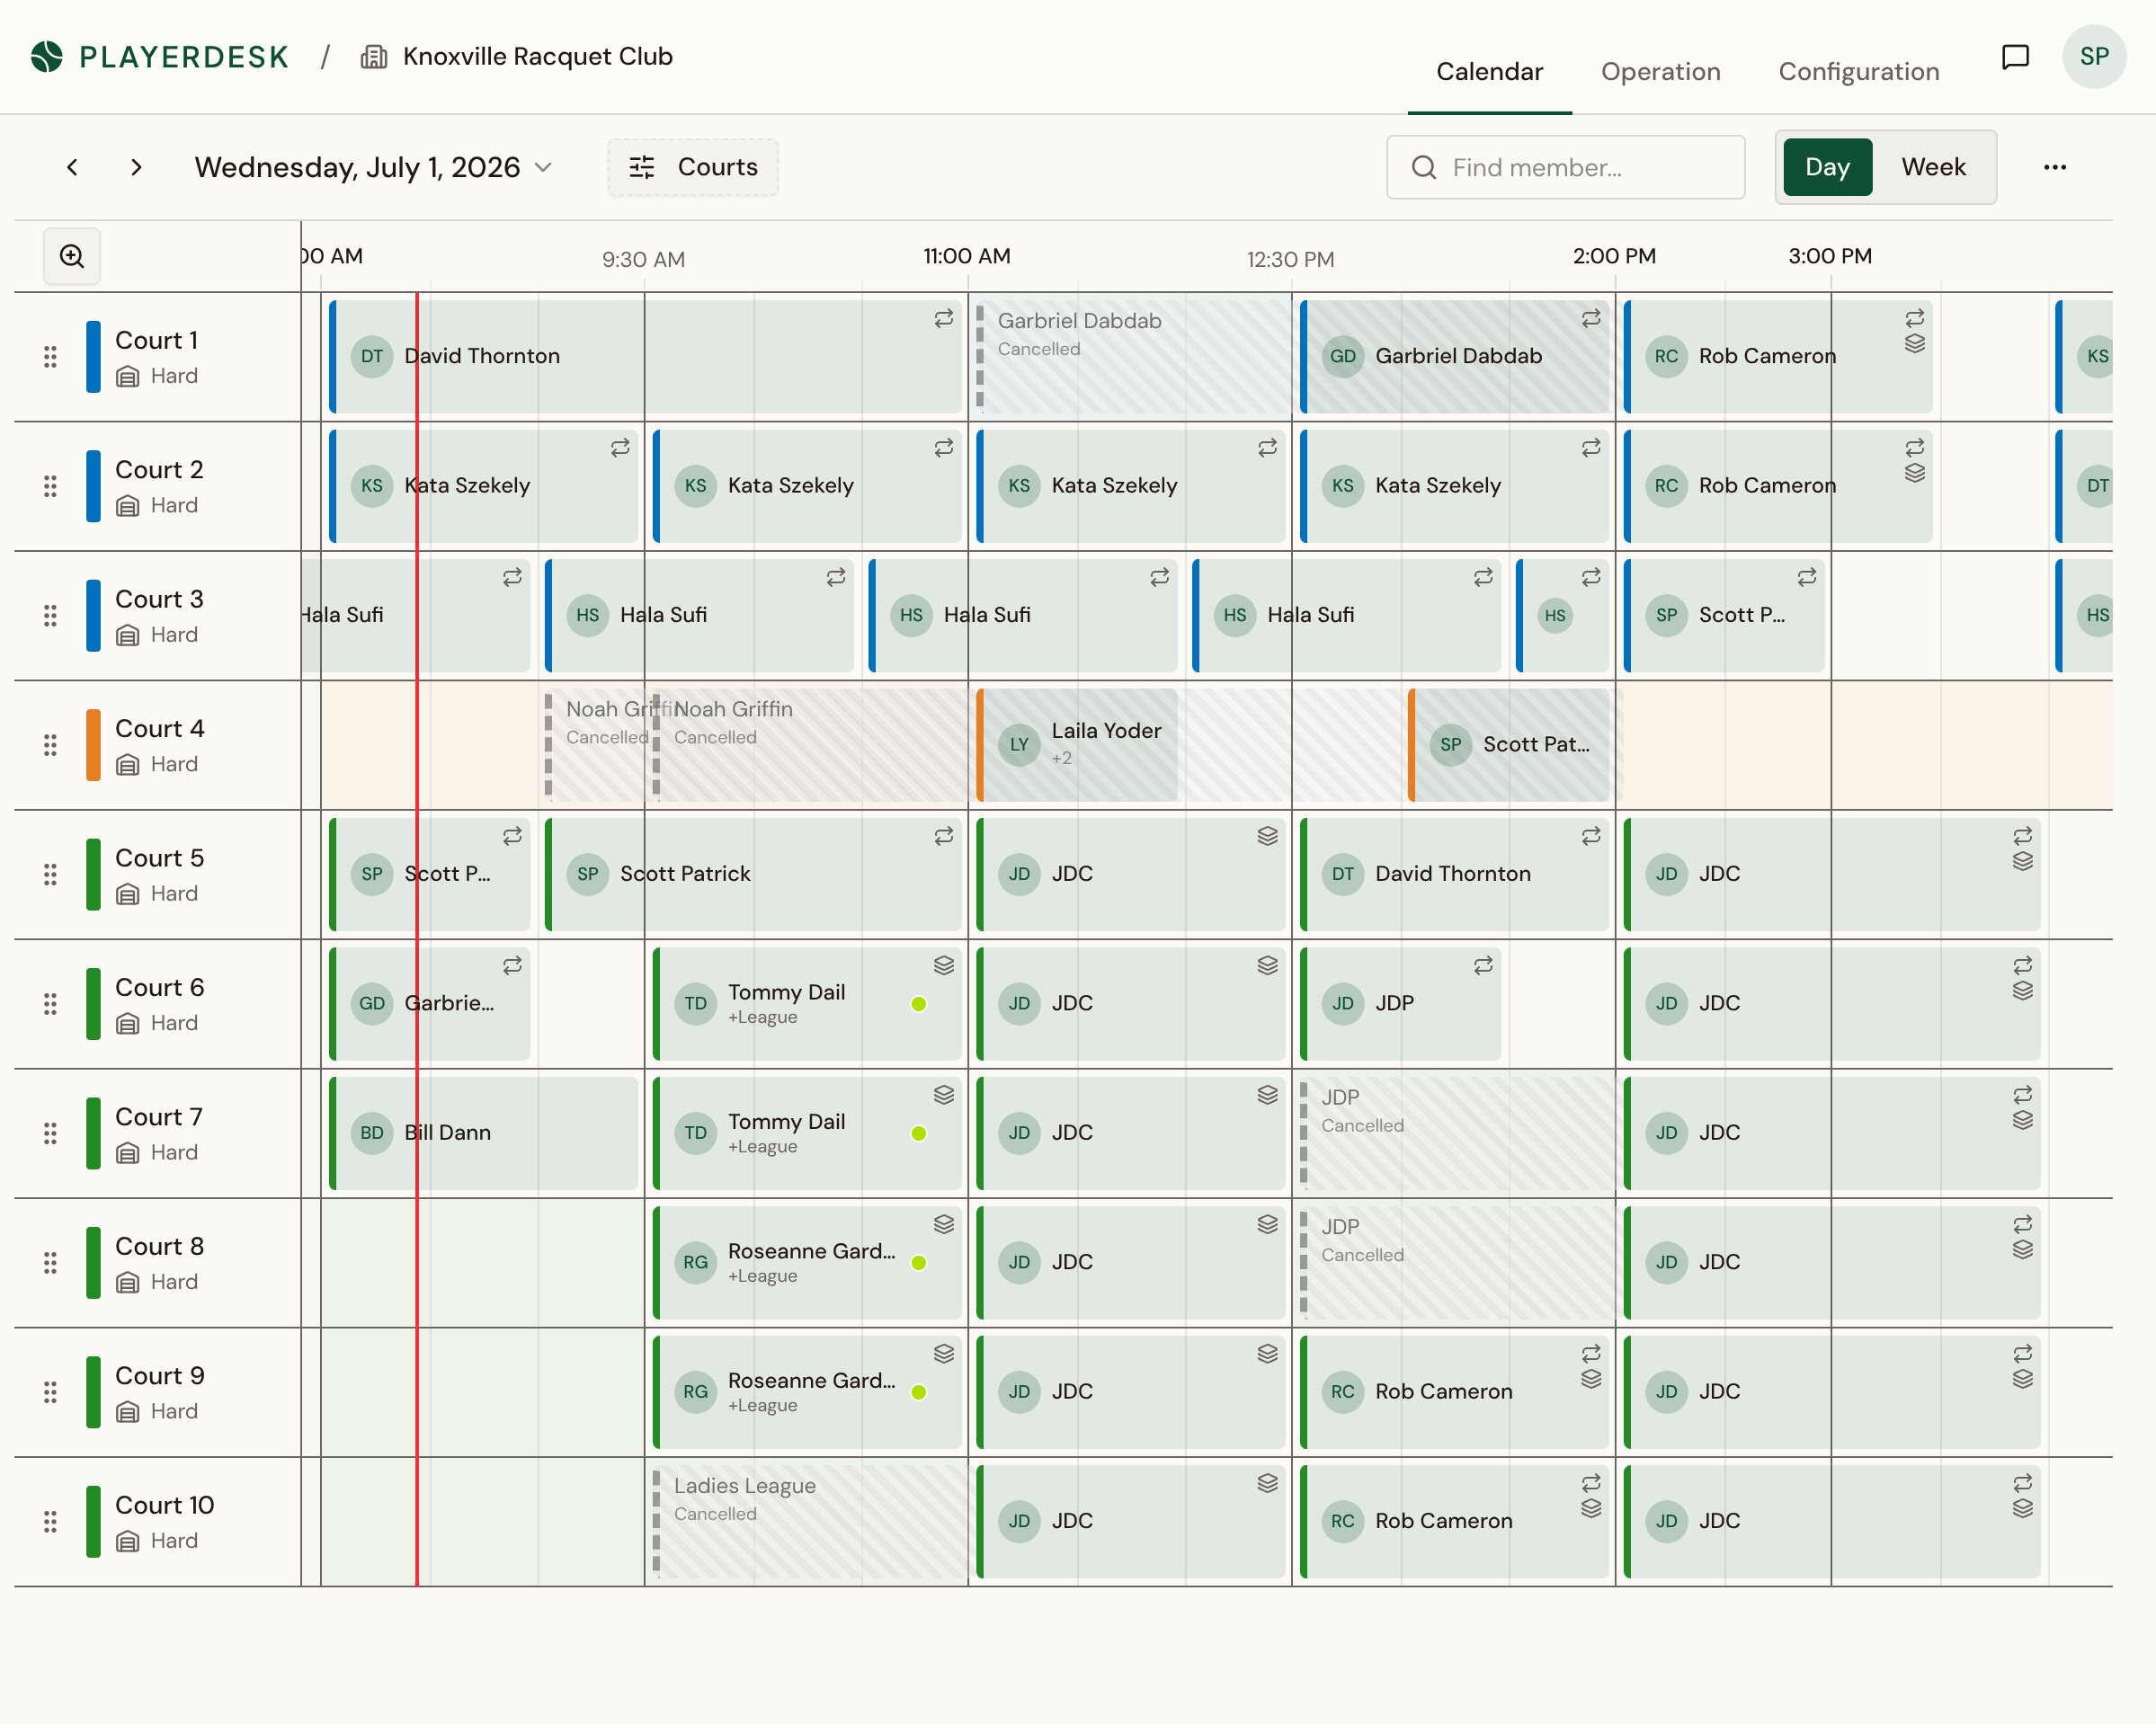Click the LY avatar on Laila Yoder booking
This screenshot has height=1724, width=2156.
[1019, 745]
